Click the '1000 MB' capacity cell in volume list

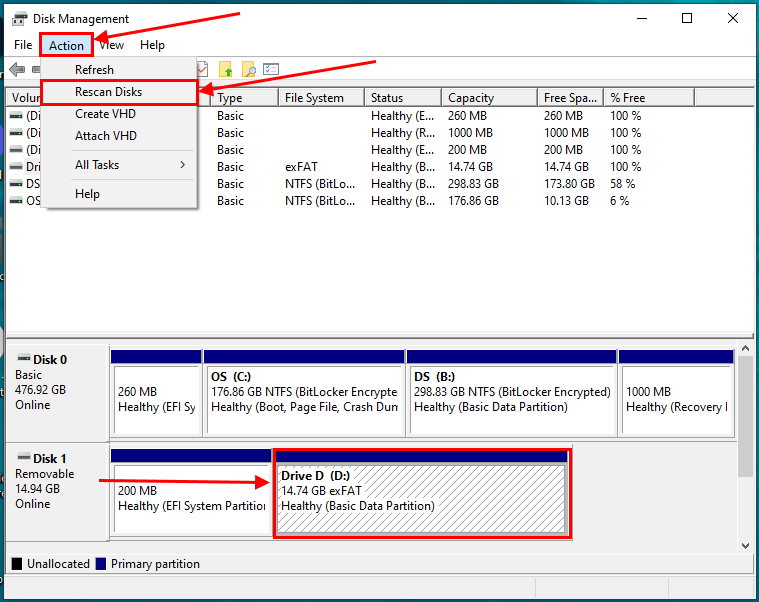click(470, 133)
